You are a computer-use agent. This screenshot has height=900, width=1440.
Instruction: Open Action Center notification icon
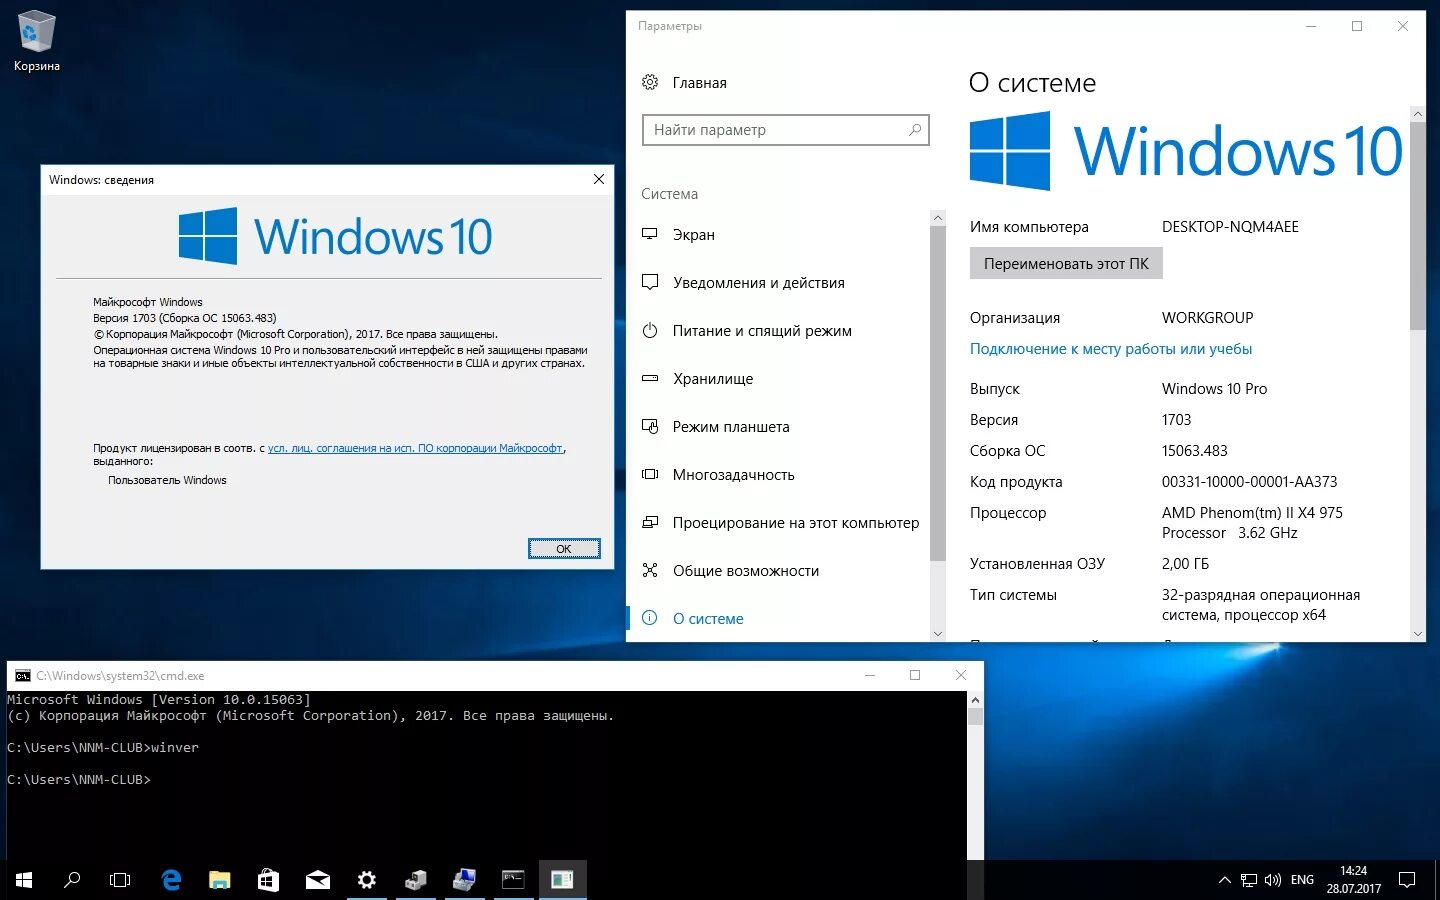pyautogui.click(x=1407, y=880)
